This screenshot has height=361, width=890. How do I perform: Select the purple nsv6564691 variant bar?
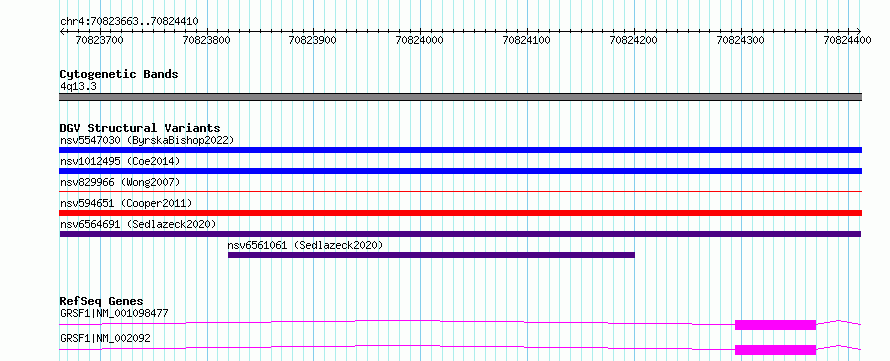460,234
